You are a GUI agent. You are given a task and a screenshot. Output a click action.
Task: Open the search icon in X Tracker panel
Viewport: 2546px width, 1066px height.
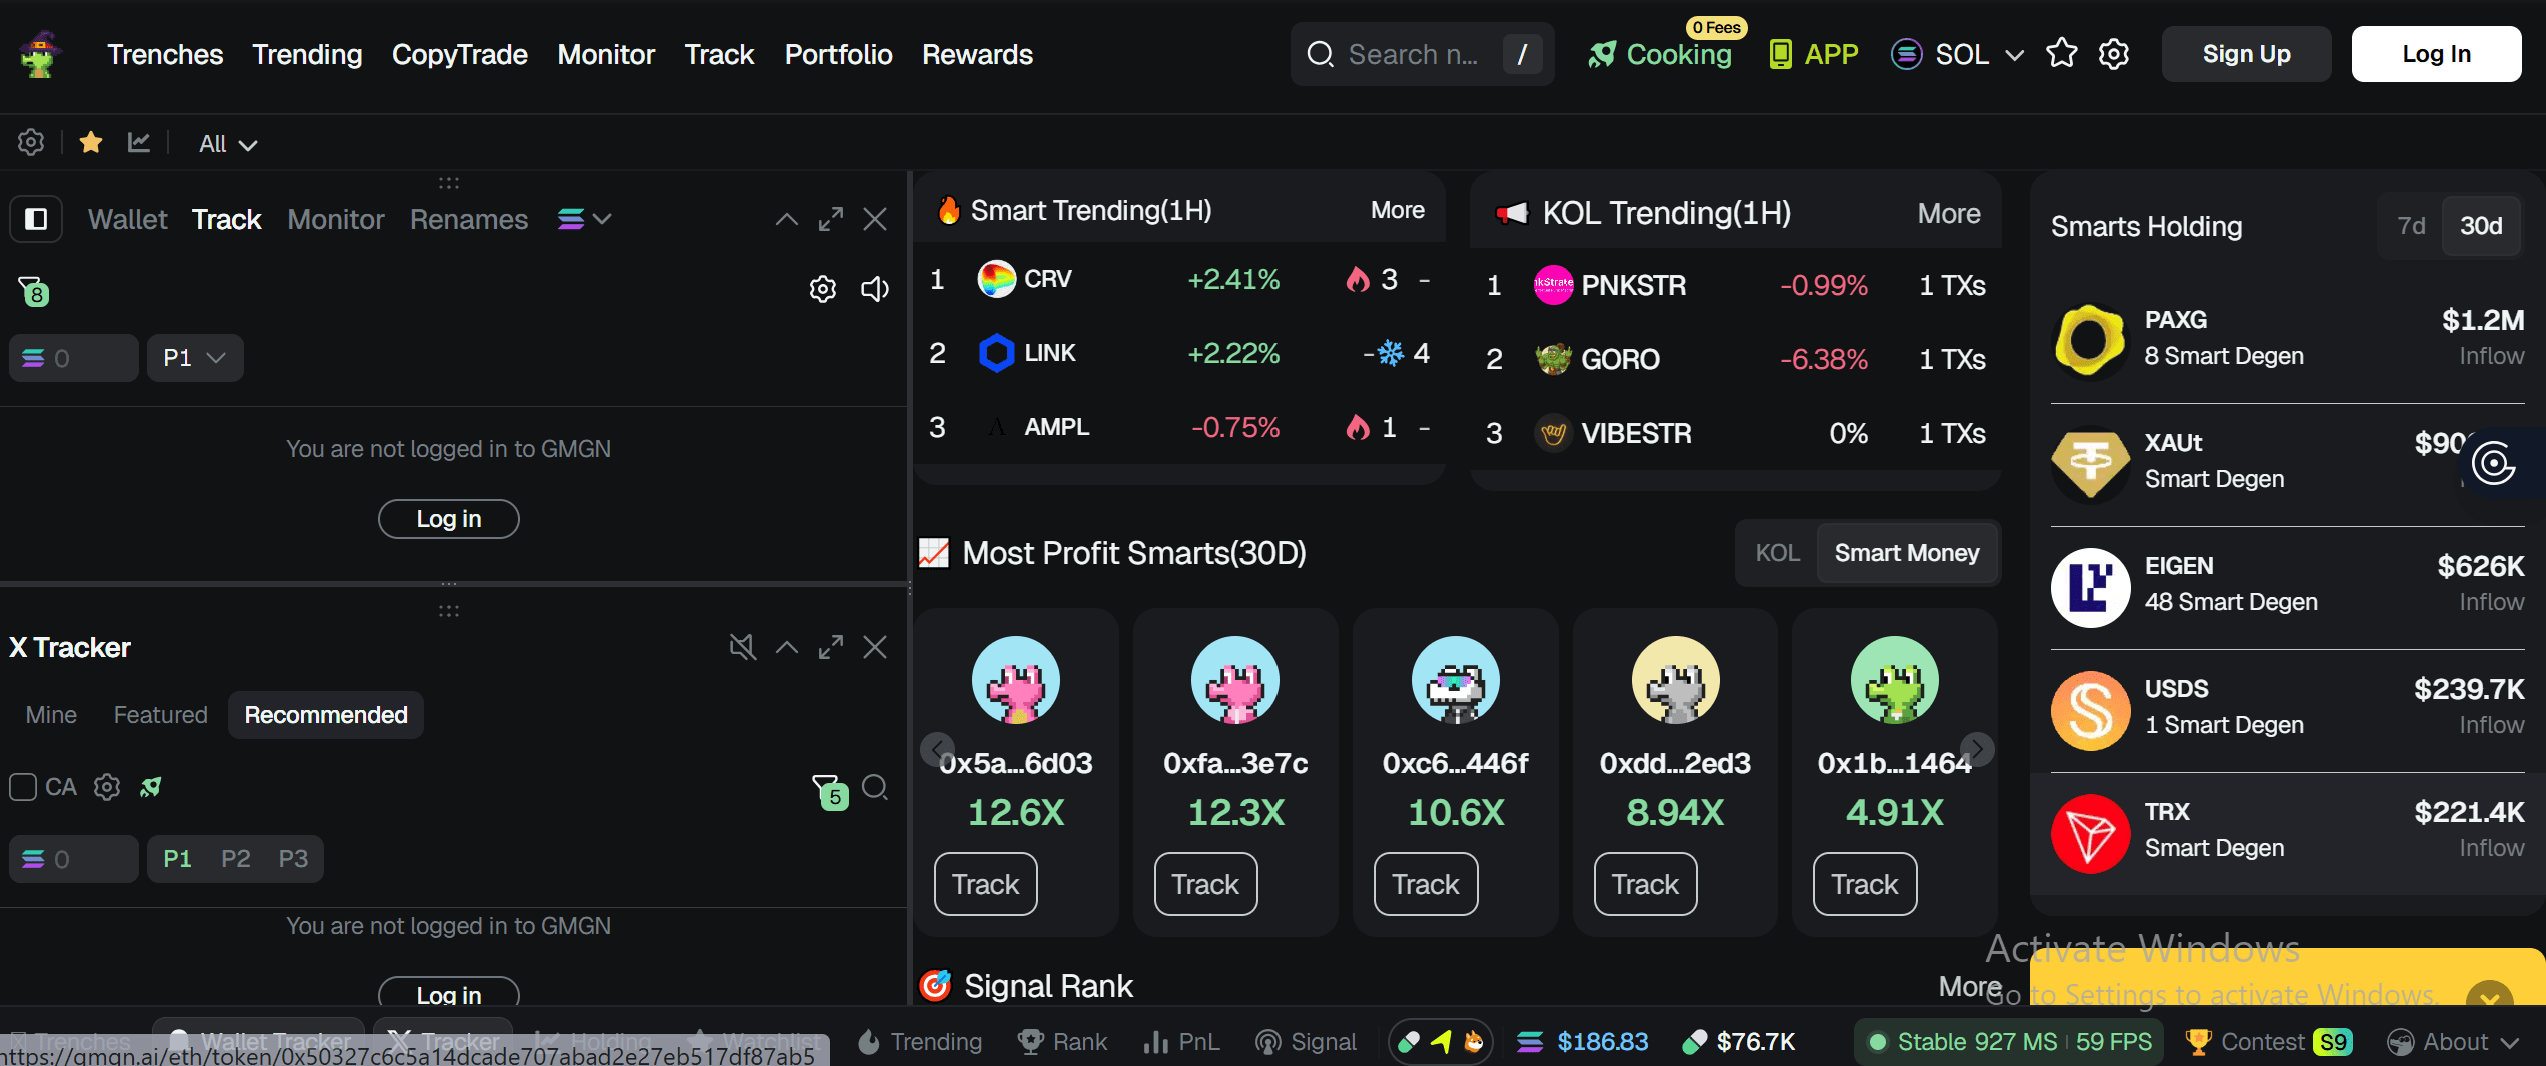[876, 788]
